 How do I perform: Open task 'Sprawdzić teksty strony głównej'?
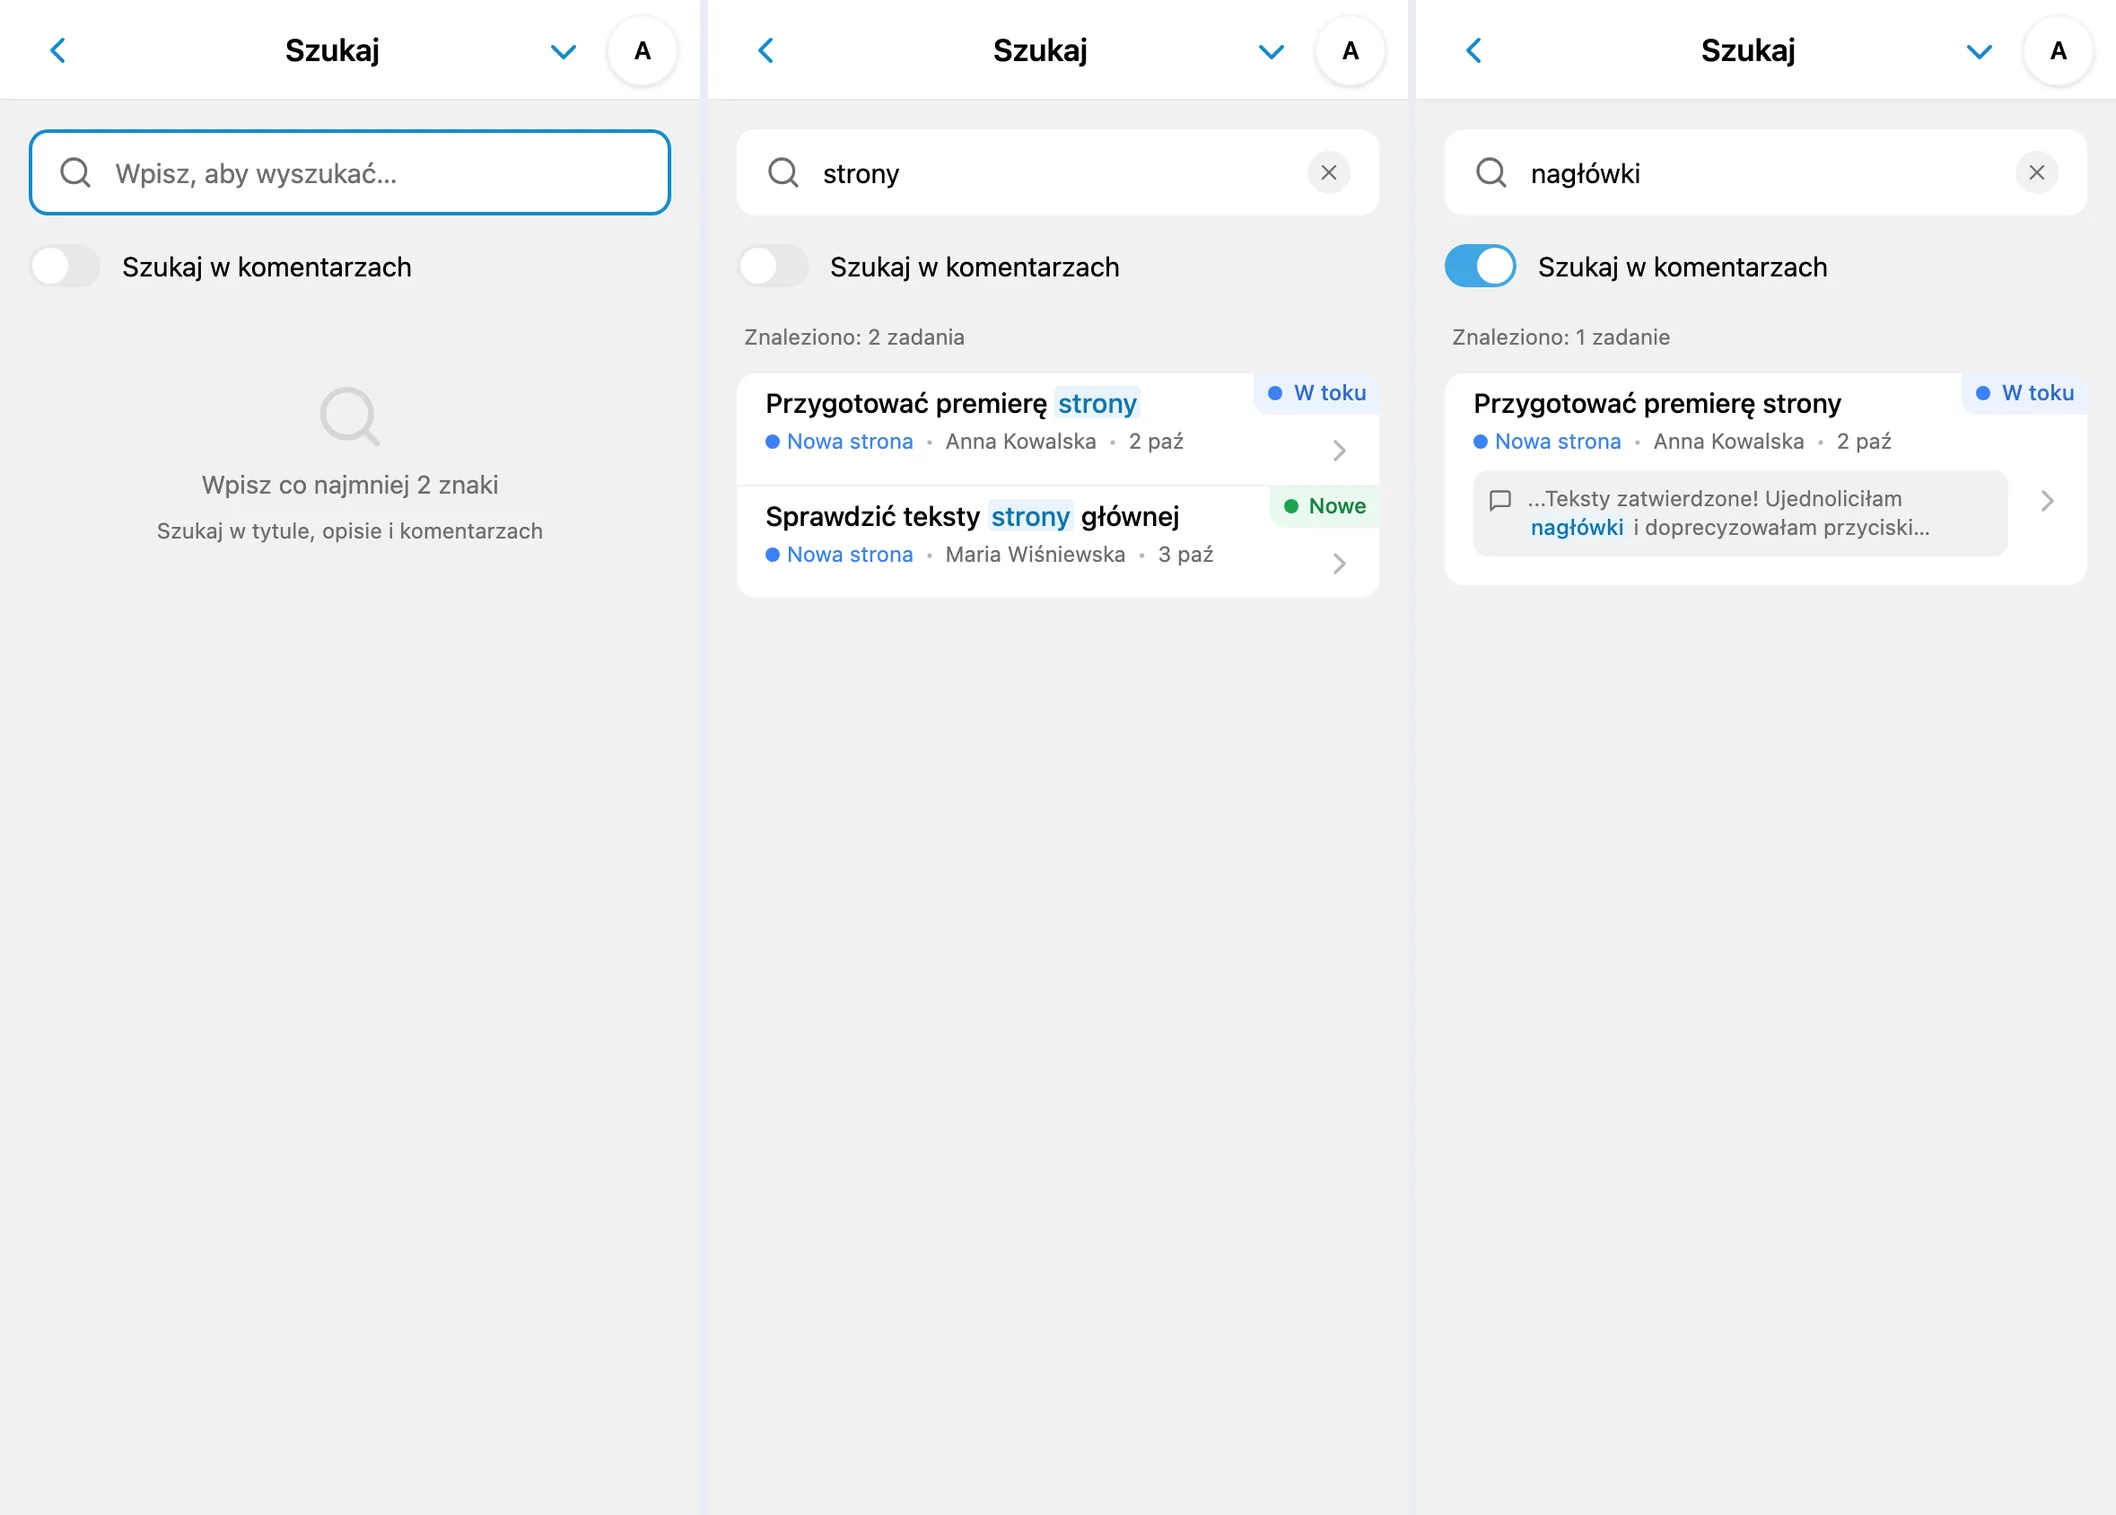[1058, 542]
